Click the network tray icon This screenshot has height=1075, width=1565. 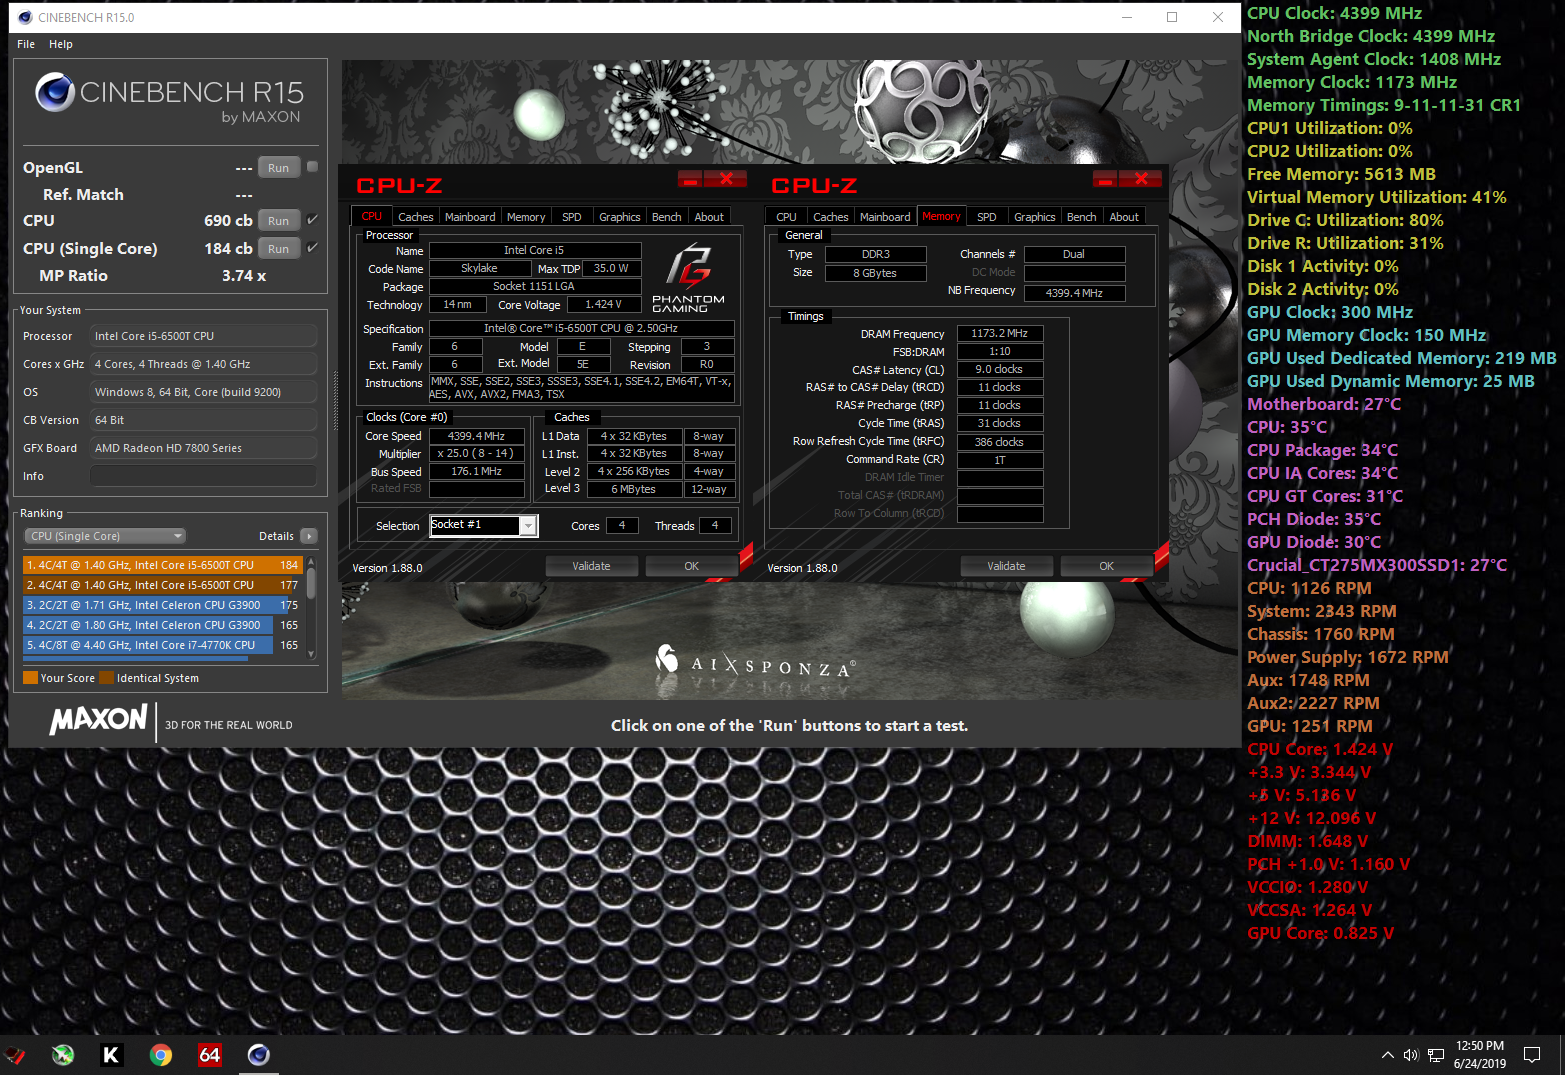pyautogui.click(x=1436, y=1055)
